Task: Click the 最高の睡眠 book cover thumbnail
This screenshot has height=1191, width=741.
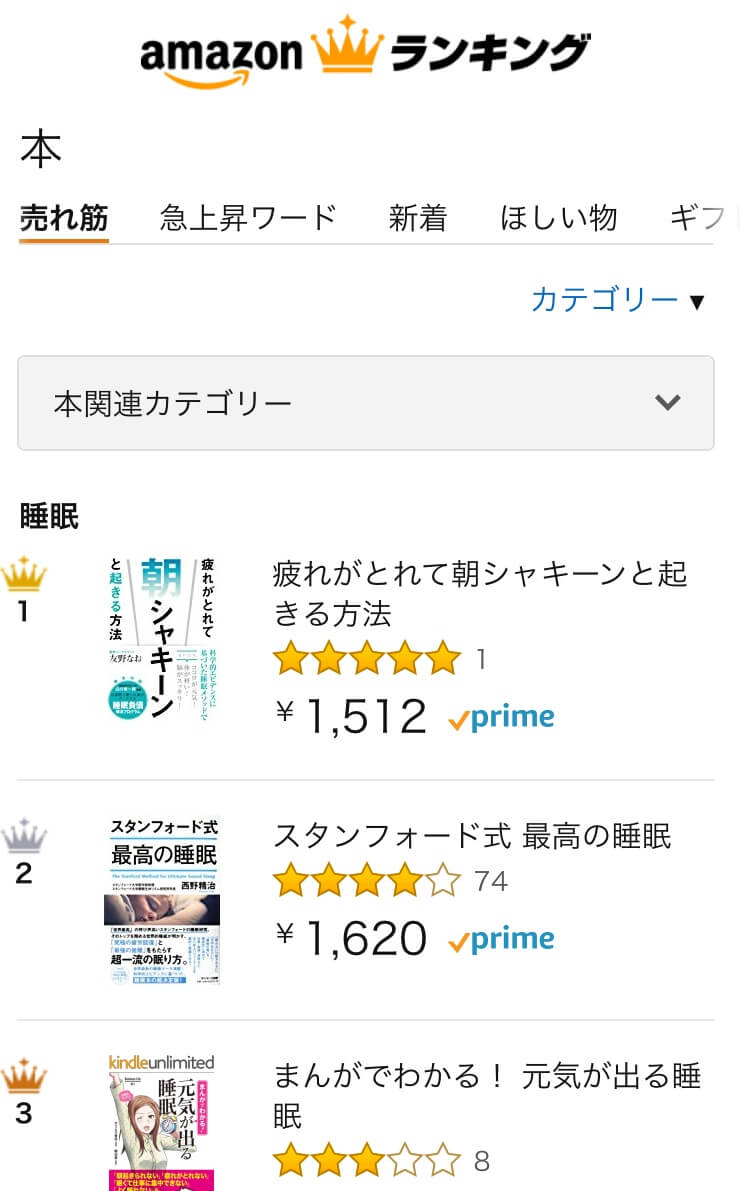Action: [x=161, y=901]
